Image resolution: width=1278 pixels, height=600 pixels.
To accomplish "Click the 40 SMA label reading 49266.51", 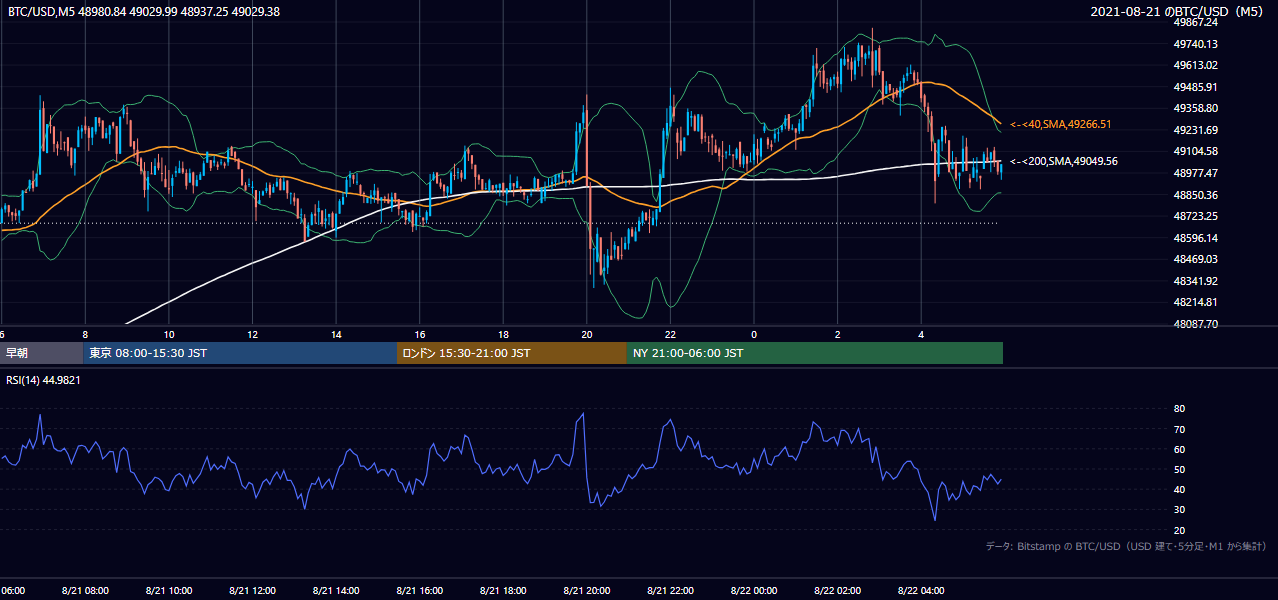I will [1061, 124].
